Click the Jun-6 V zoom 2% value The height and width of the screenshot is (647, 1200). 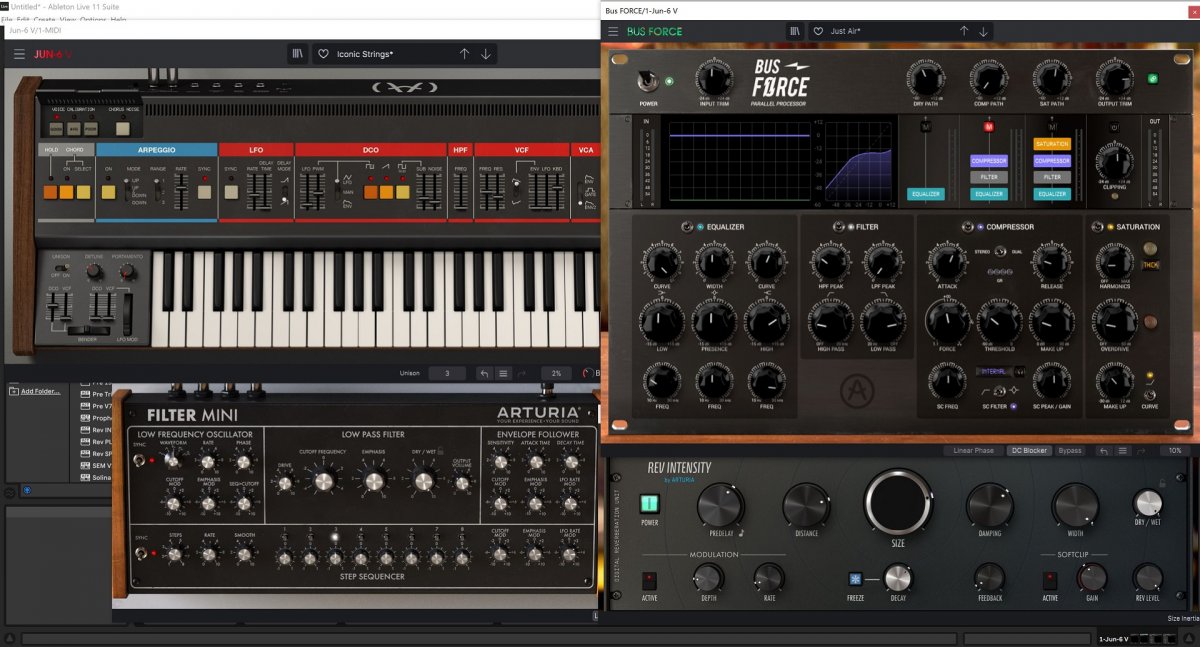556,373
